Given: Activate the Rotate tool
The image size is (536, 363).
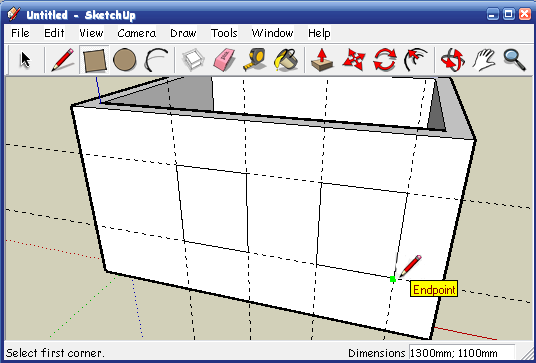Looking at the screenshot, I should pyautogui.click(x=385, y=60).
